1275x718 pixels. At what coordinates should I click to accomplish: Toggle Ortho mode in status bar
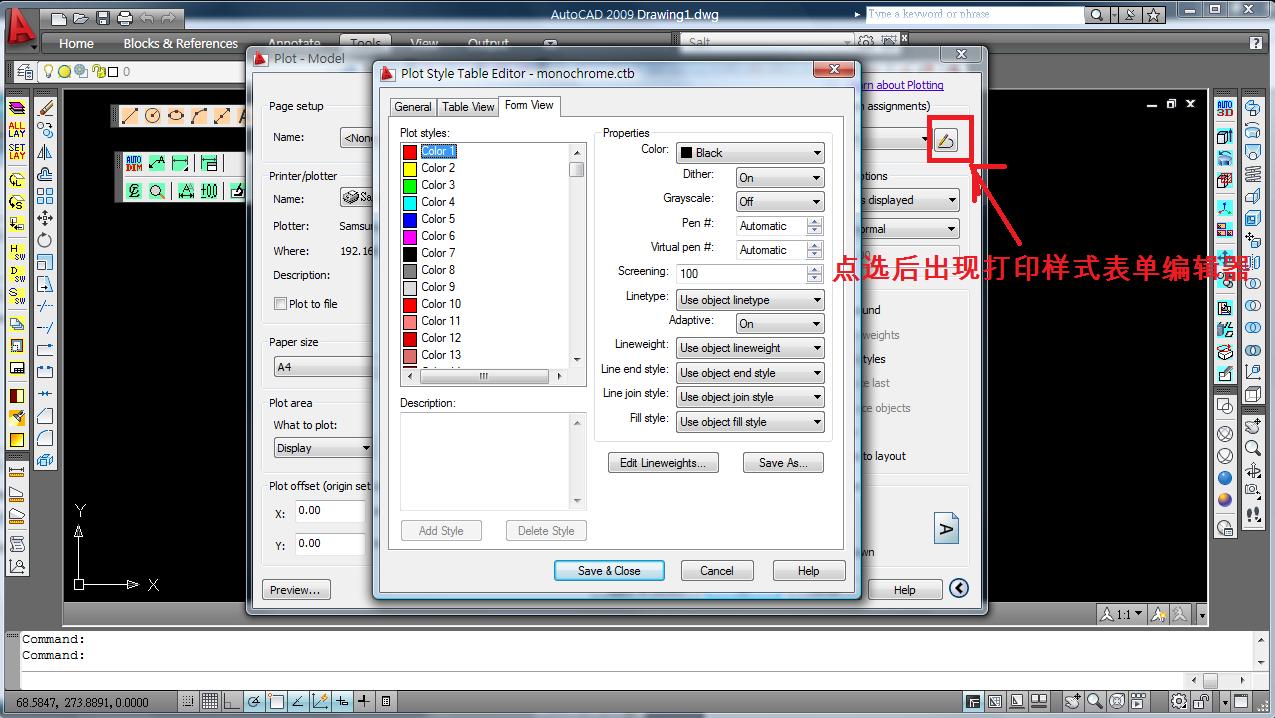(232, 702)
